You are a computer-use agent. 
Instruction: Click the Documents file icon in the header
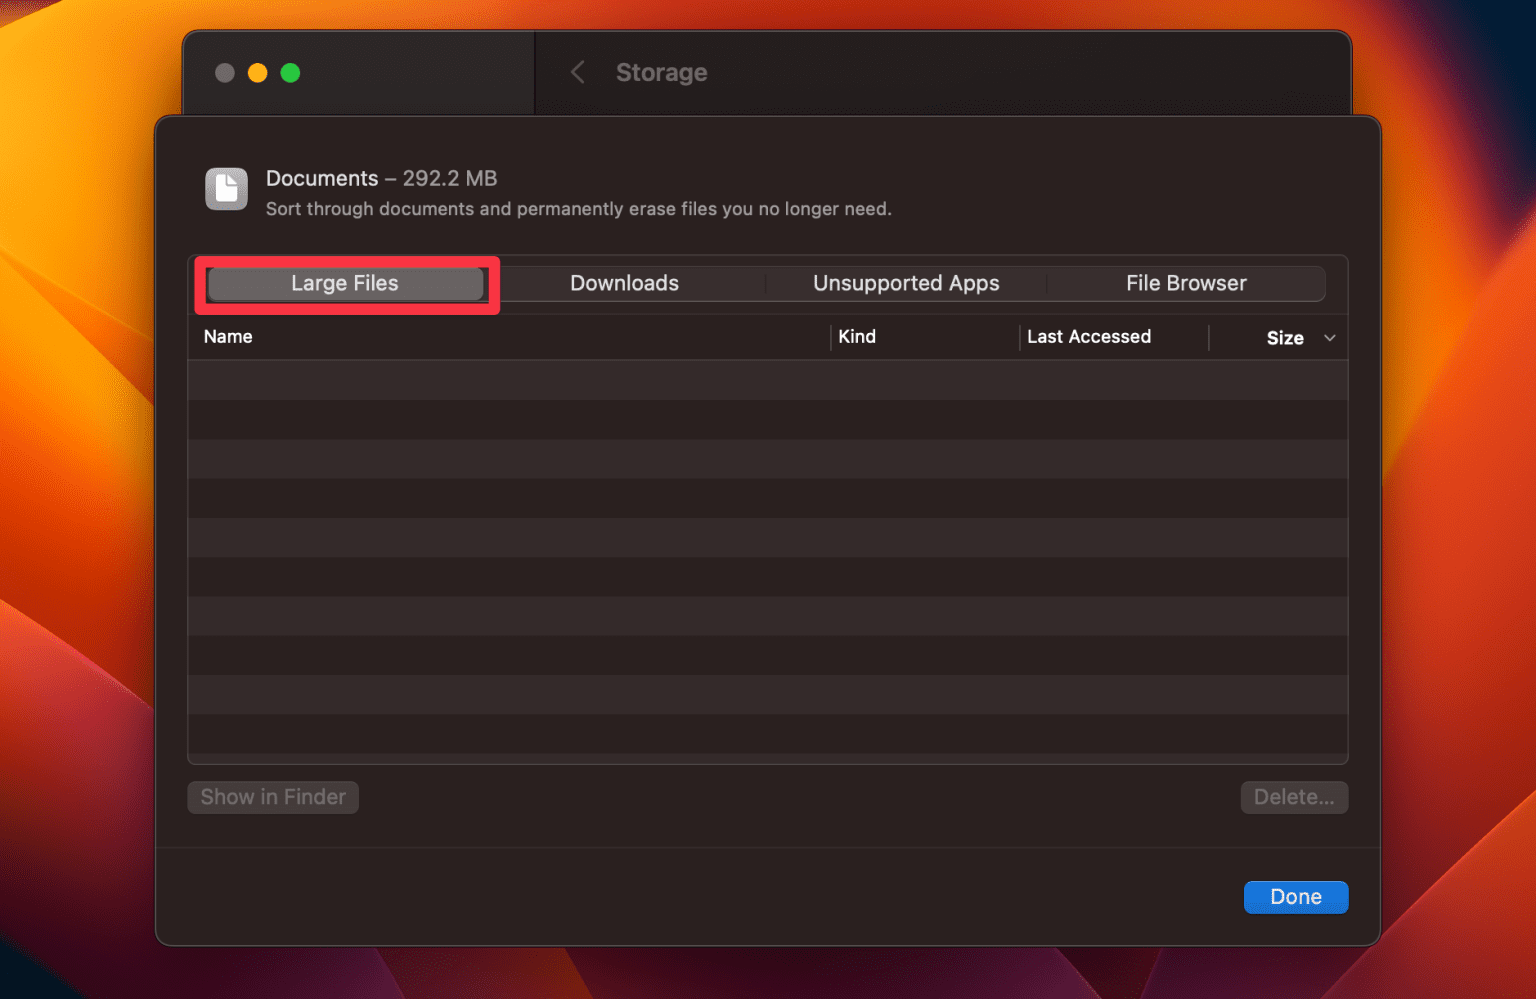[x=226, y=189]
